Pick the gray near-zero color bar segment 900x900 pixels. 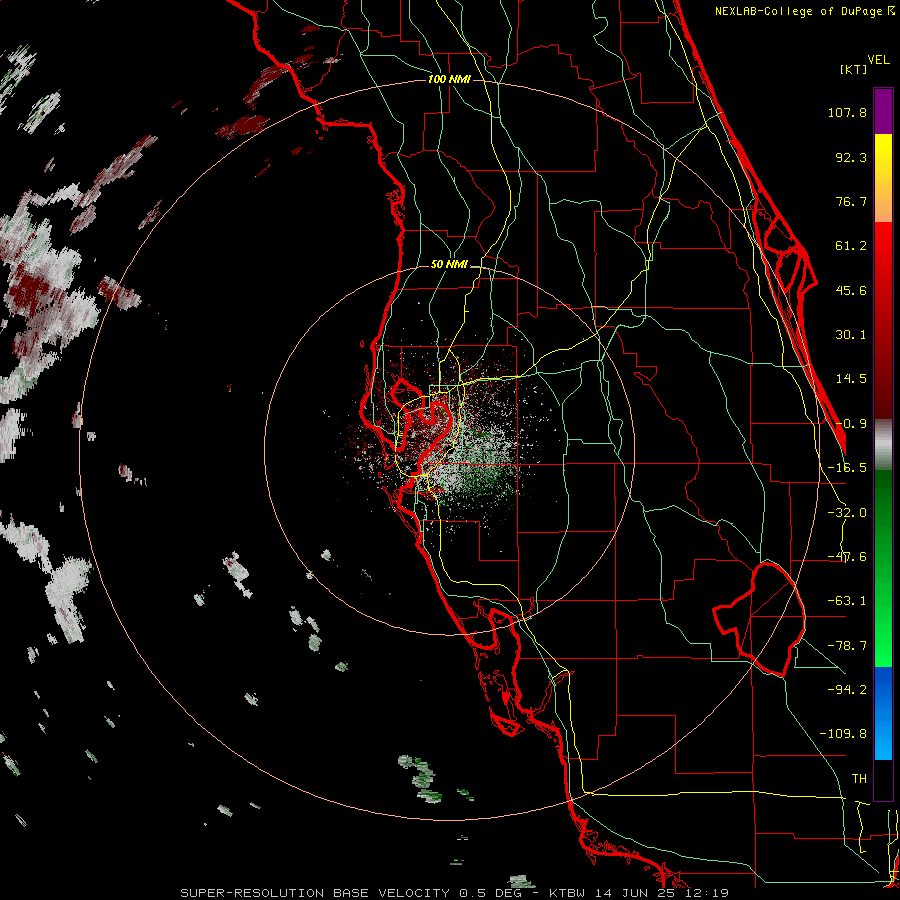click(883, 445)
